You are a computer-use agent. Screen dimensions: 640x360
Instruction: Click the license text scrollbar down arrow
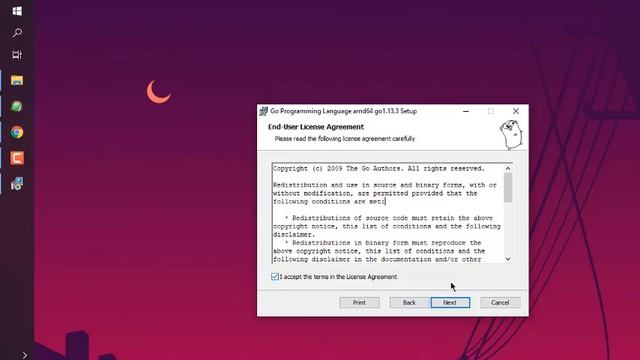tap(508, 259)
